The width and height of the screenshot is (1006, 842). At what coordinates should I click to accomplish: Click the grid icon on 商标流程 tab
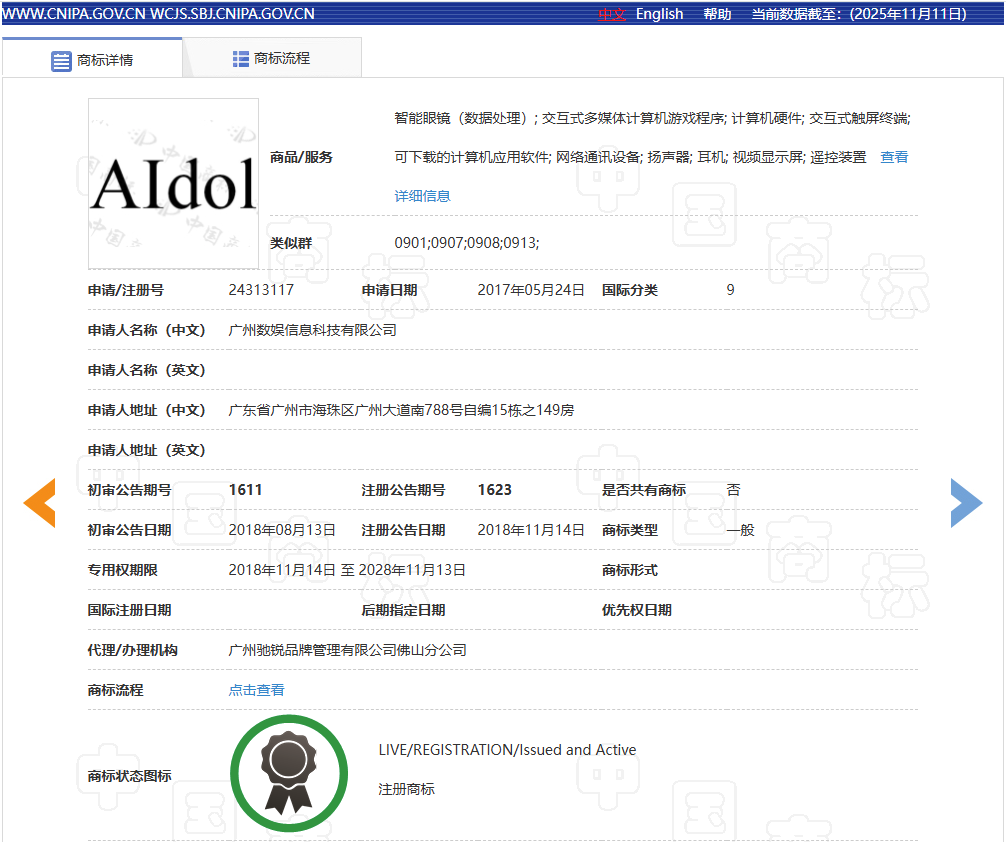(241, 59)
